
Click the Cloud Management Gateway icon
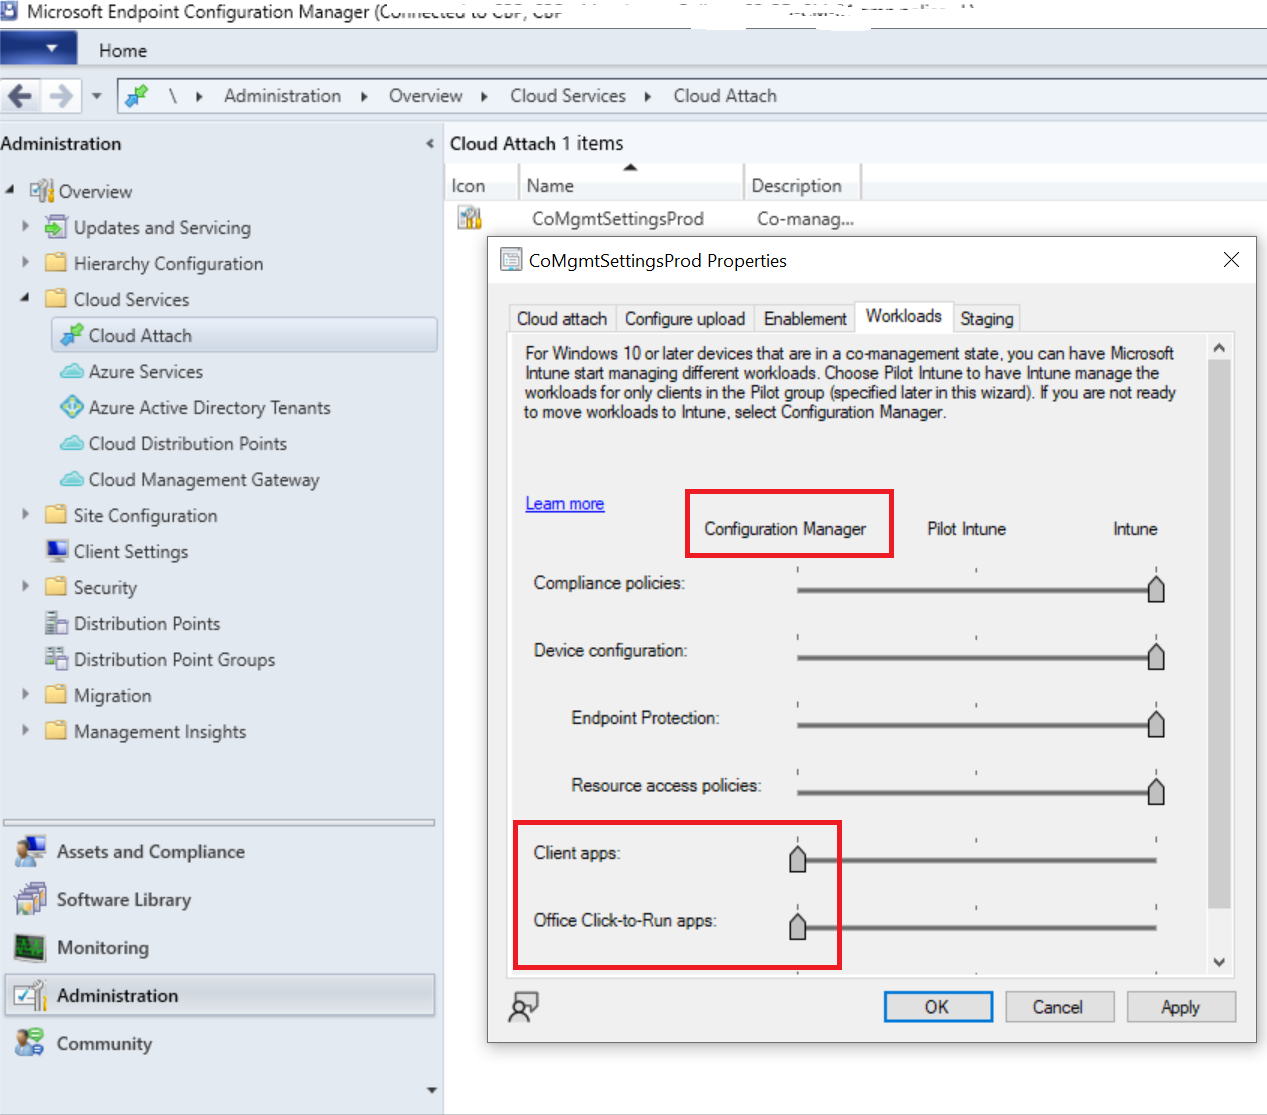[x=72, y=479]
